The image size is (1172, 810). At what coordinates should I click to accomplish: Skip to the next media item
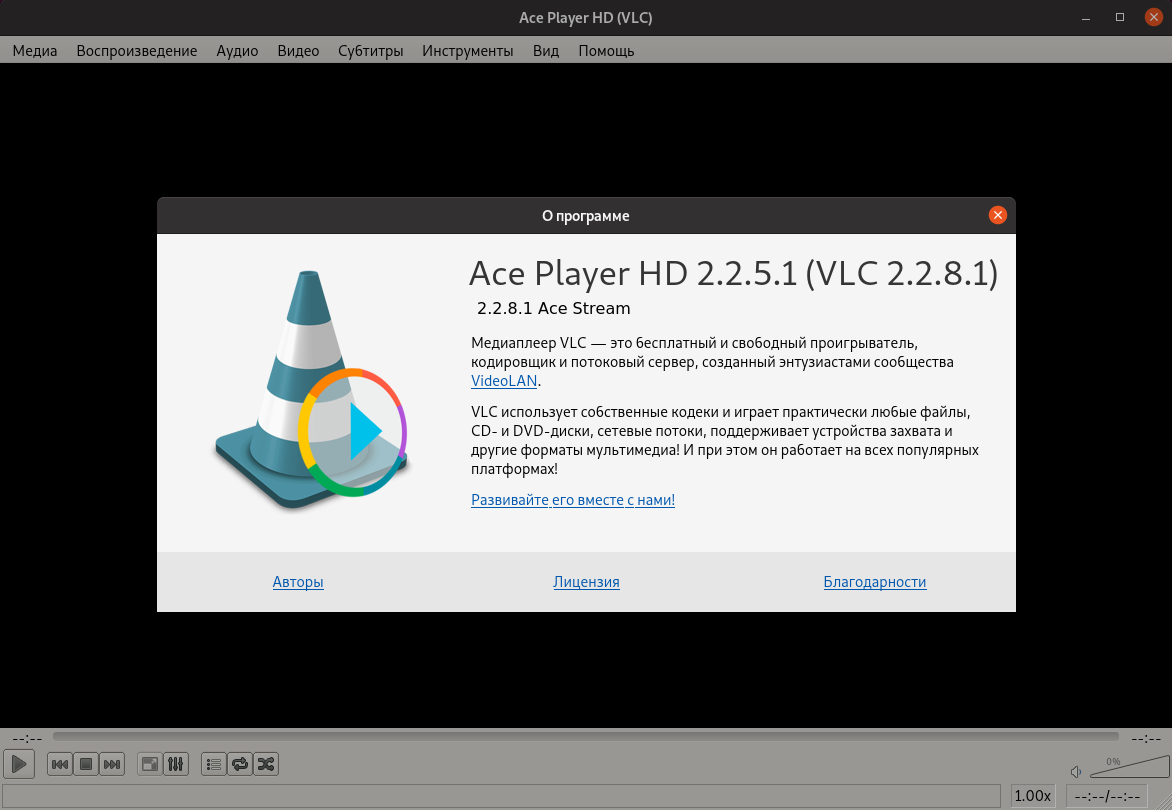click(112, 764)
